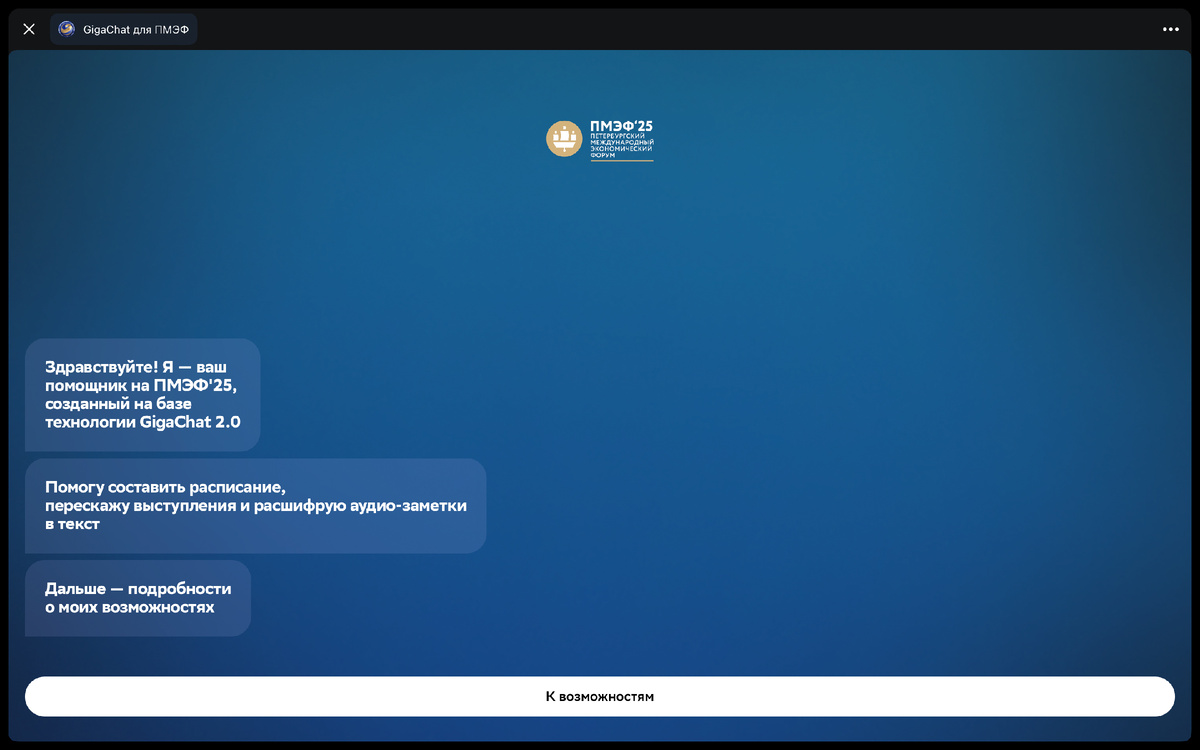The image size is (1200, 750).
Task: Click the GigaChat globe avatar icon
Action: [x=67, y=29]
